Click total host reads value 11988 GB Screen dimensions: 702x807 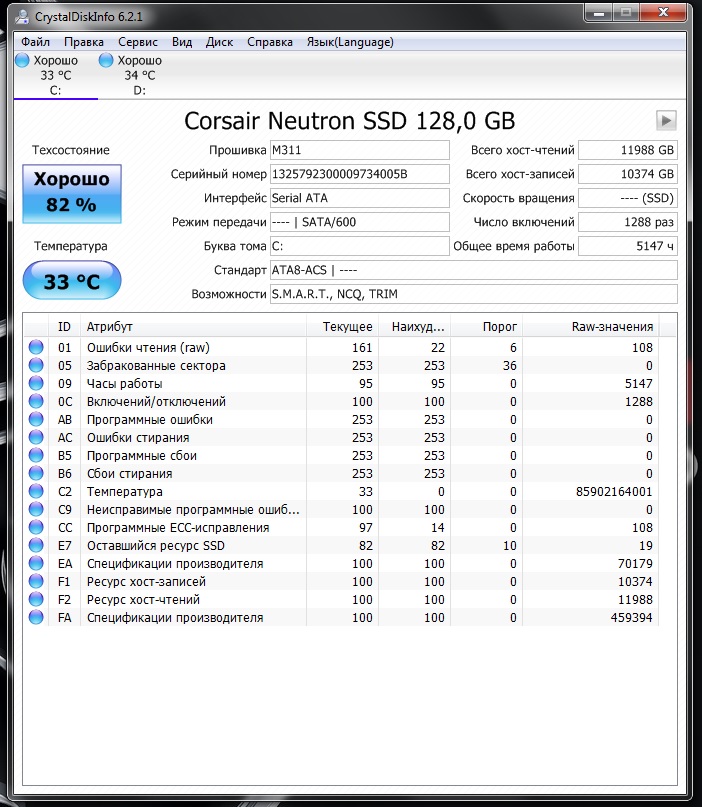(627, 150)
